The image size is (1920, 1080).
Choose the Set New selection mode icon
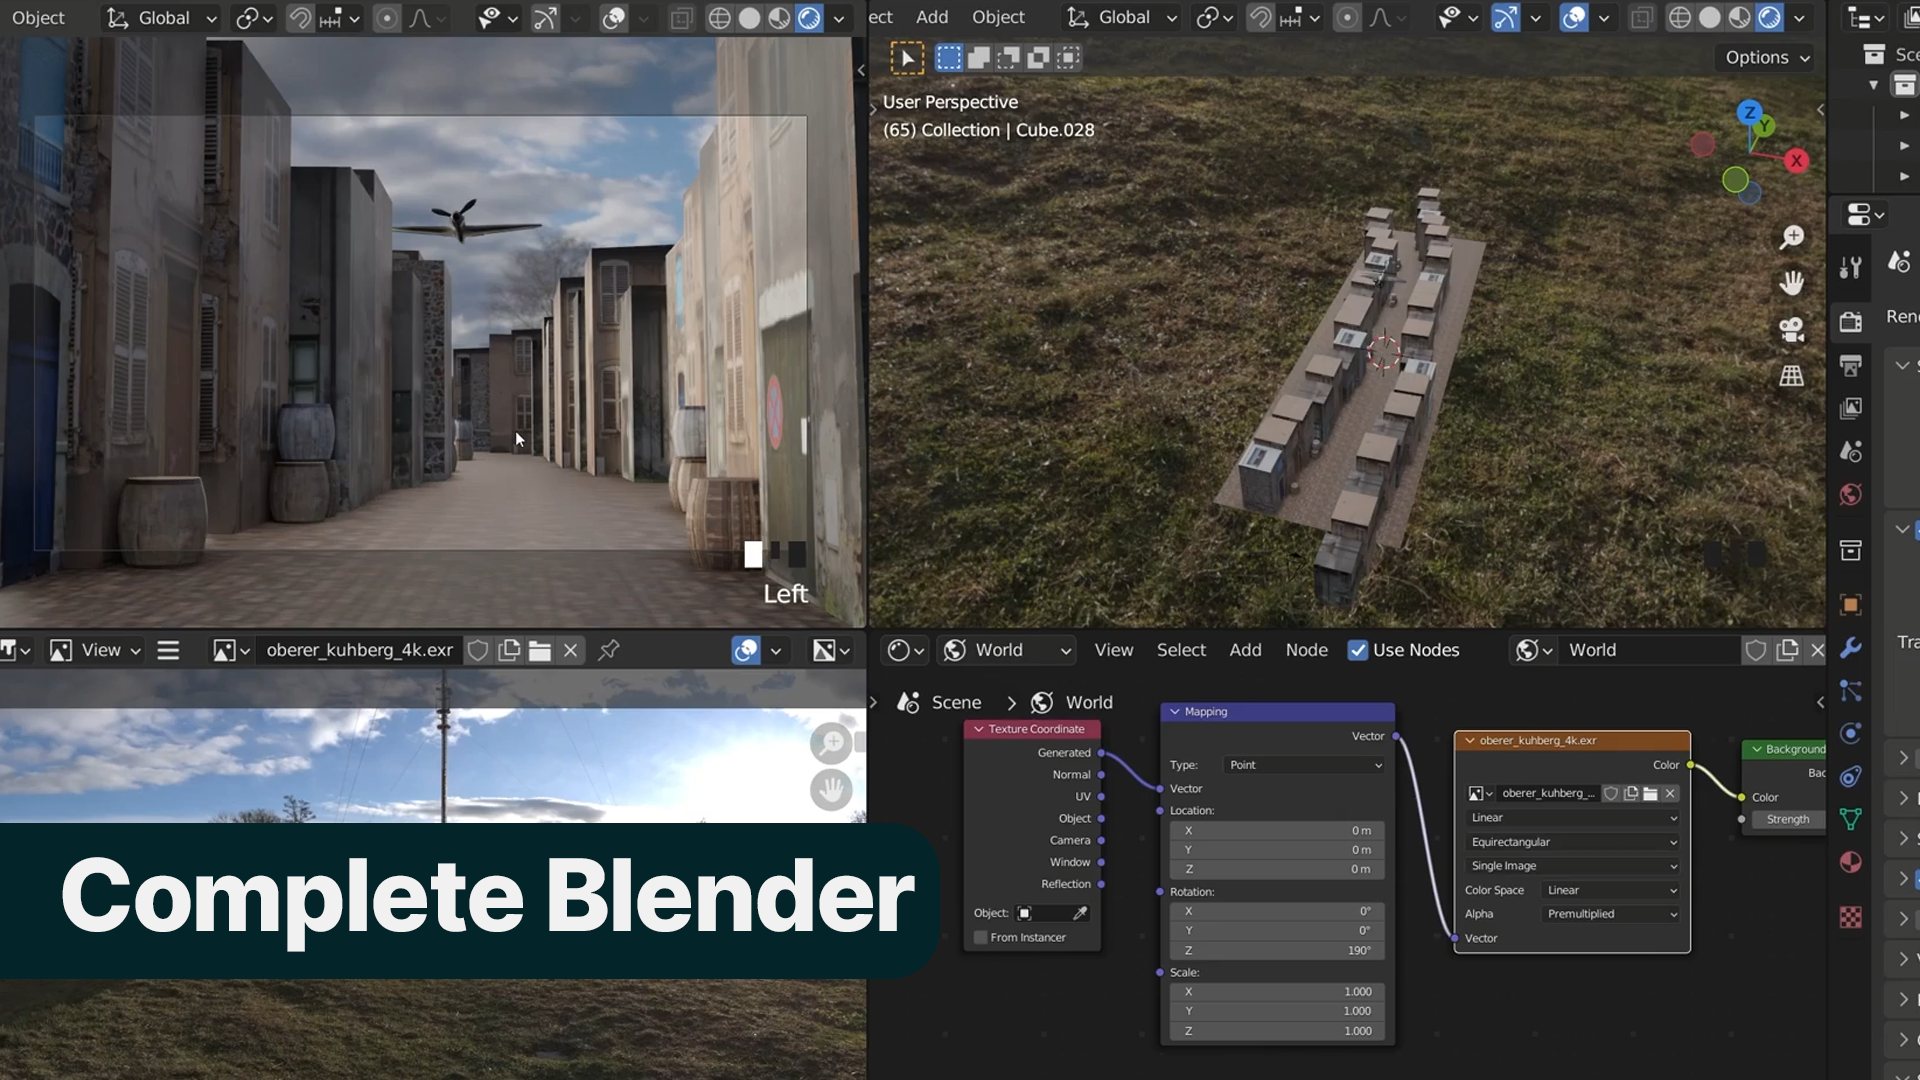pyautogui.click(x=948, y=58)
